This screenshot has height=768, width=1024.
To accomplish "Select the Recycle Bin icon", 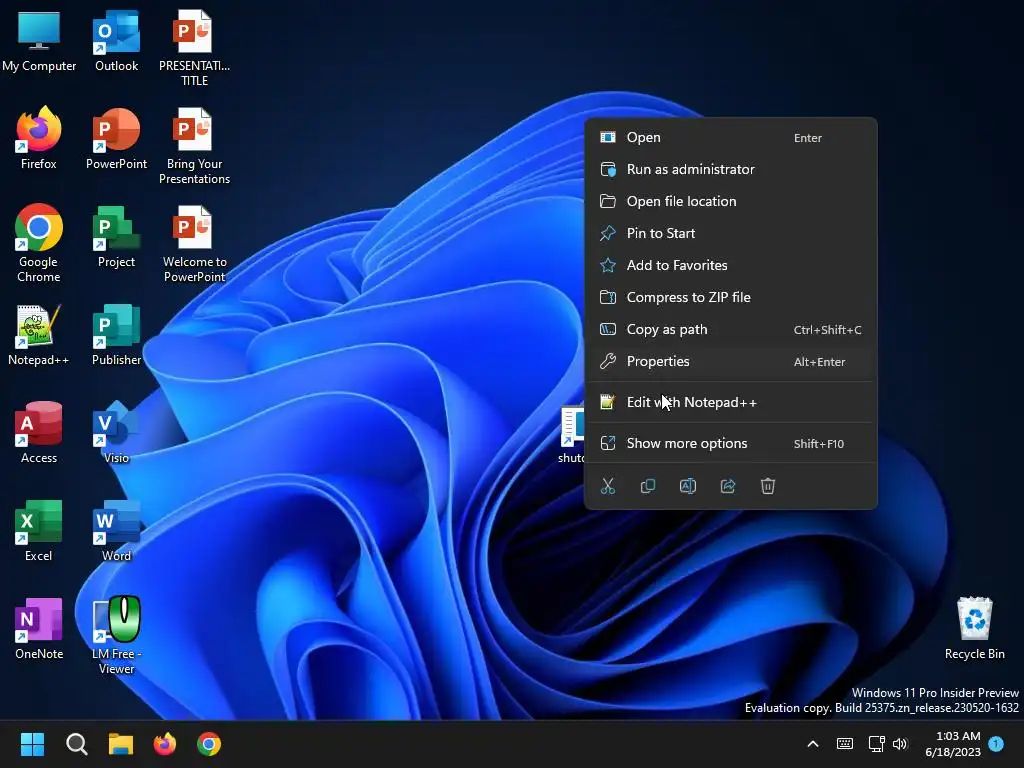I will (x=974, y=628).
